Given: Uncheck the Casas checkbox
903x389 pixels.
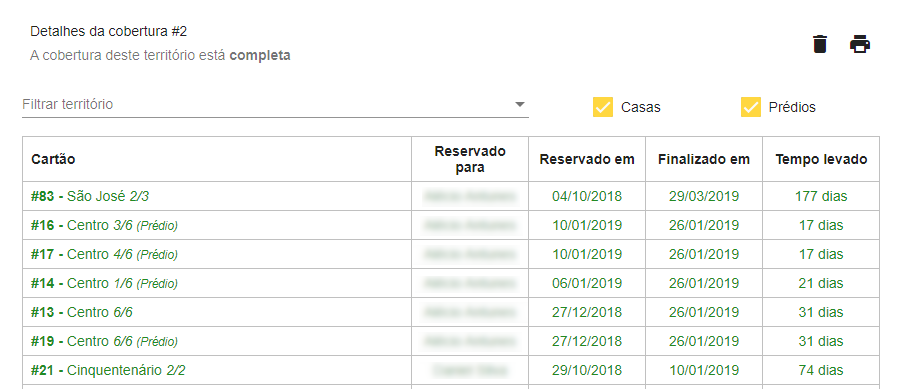Looking at the screenshot, I should pos(602,107).
